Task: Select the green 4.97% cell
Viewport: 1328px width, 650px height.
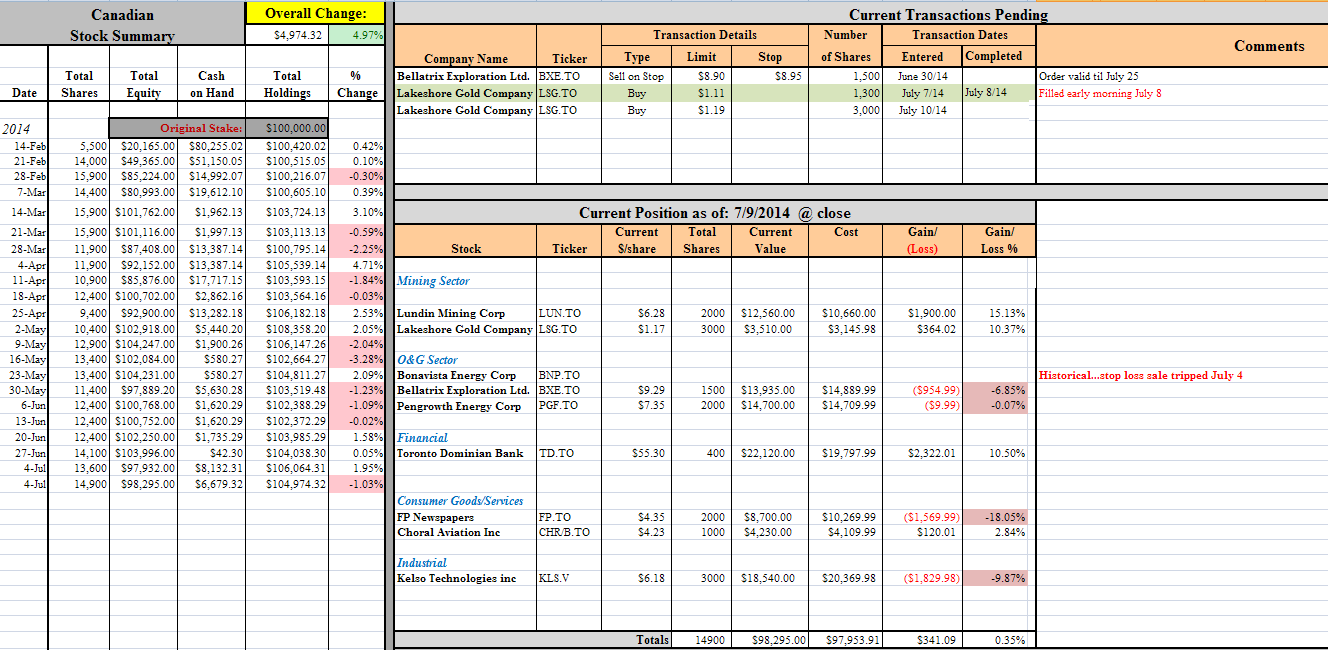Action: (x=355, y=35)
